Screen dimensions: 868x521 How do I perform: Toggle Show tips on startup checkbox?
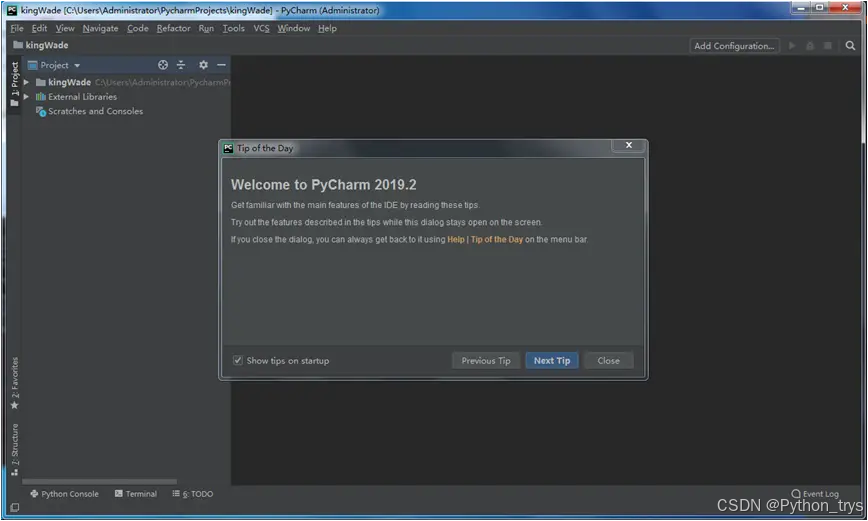click(x=237, y=360)
